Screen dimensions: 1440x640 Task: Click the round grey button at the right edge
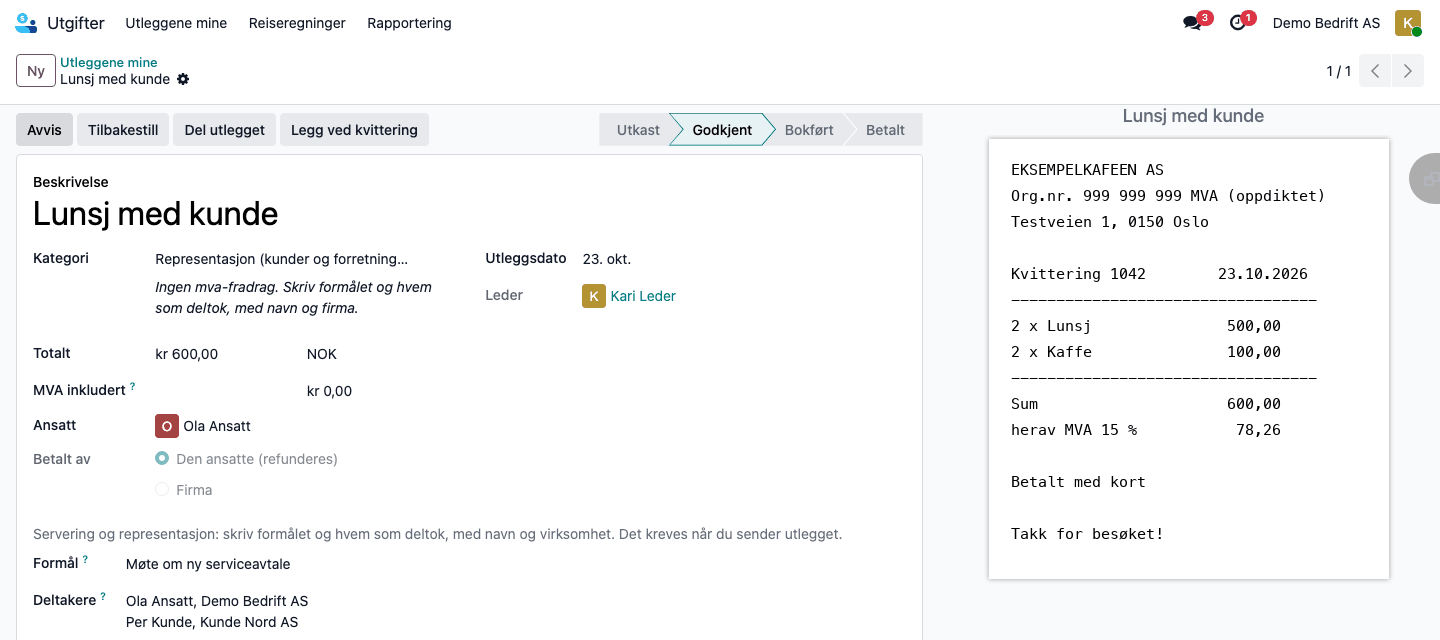(x=1424, y=179)
